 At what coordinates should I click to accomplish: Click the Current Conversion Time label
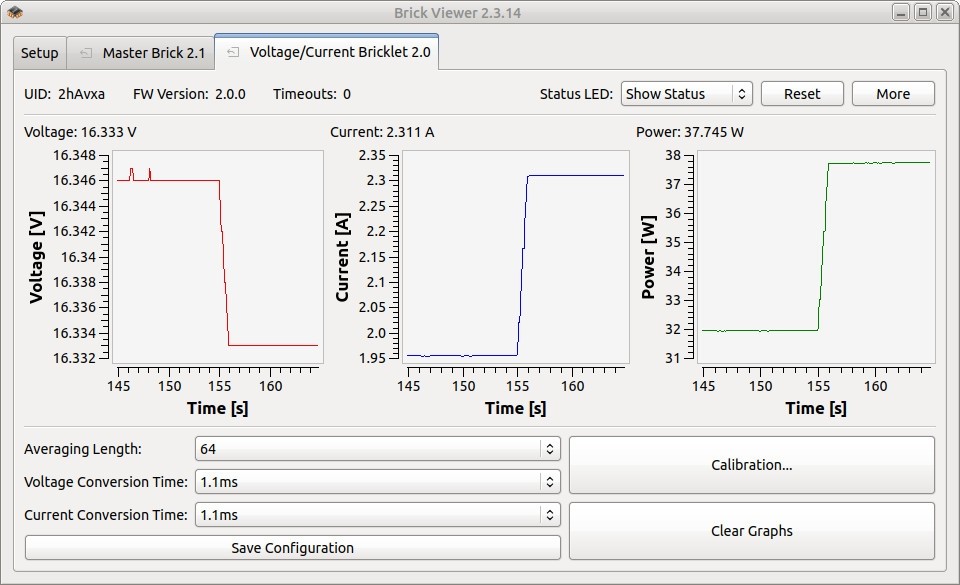106,515
